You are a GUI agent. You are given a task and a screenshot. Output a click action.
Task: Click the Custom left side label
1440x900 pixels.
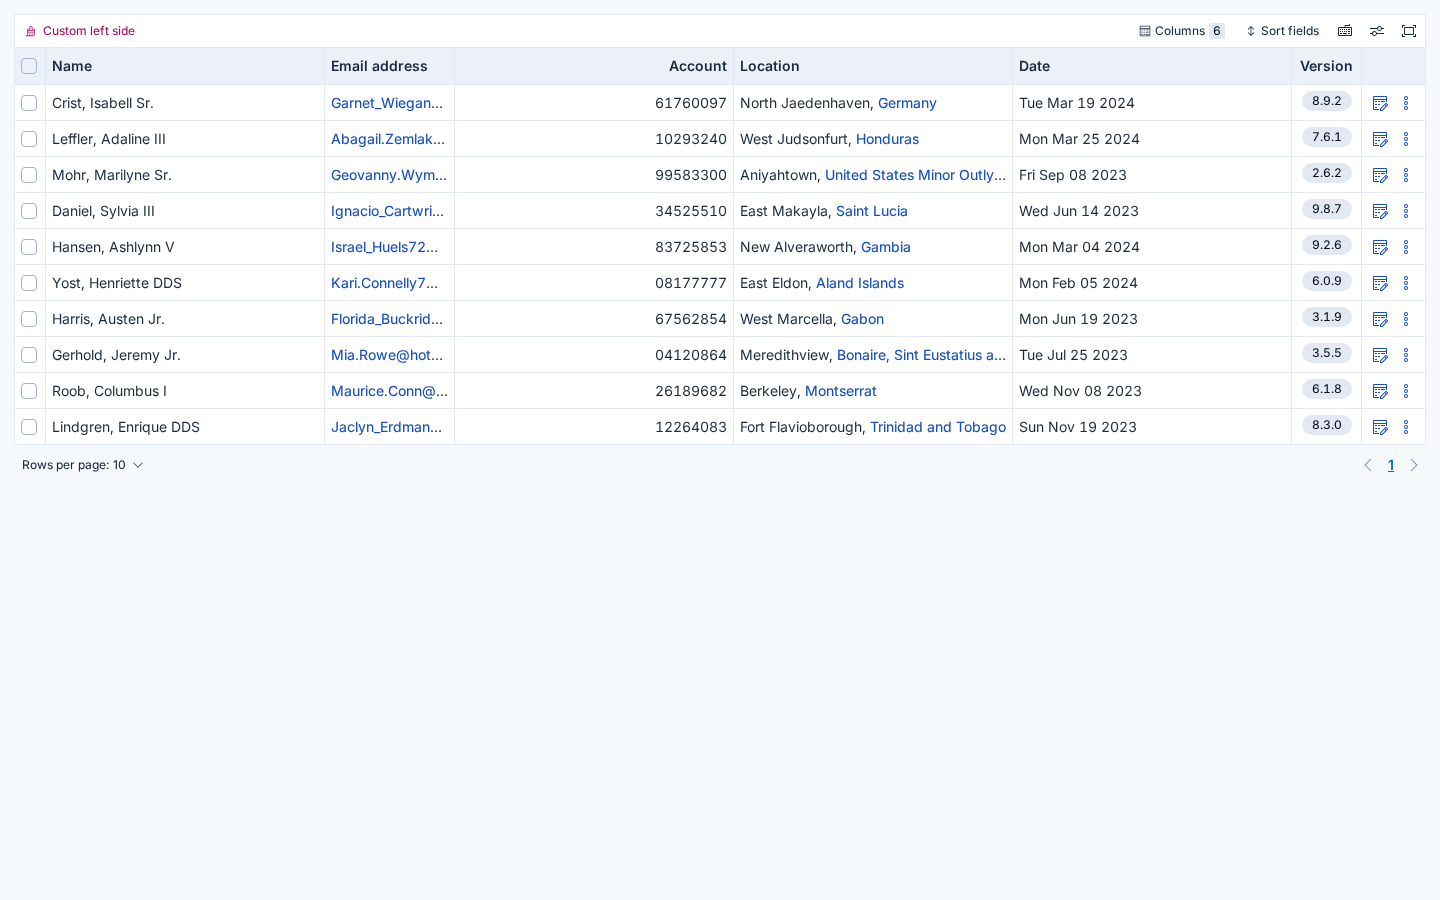point(80,31)
